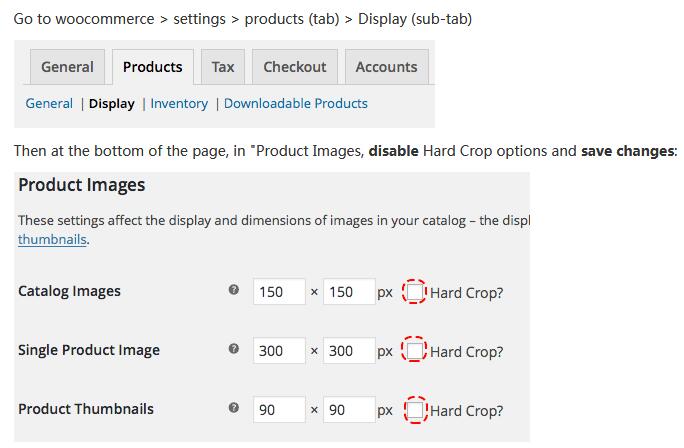
Task: Open the General sub-tab link
Action: click(49, 103)
